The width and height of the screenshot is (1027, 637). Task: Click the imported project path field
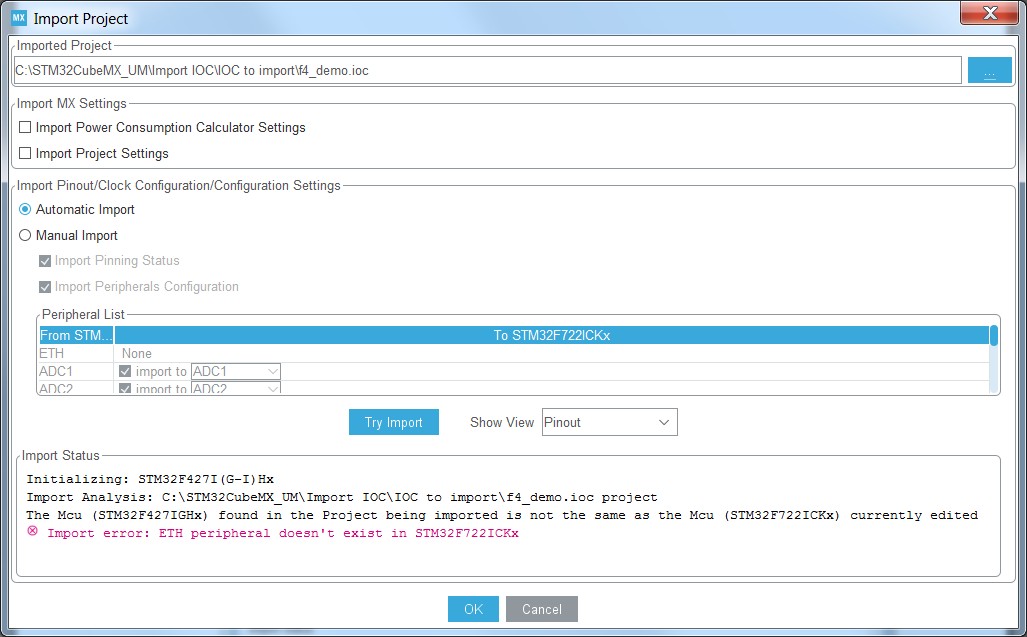tap(488, 70)
